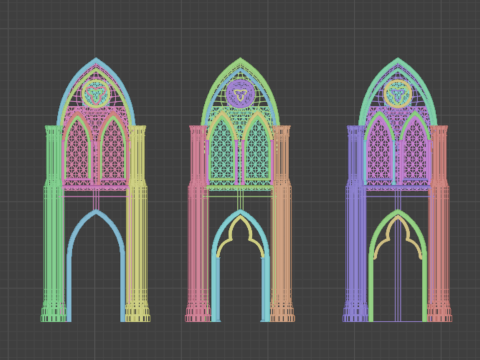
Task: Select the red right pillar of right model
Action: (x=440, y=223)
